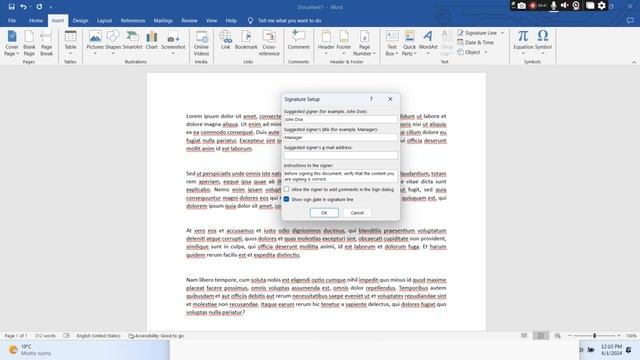Screen dimensions: 640x360
Task: Click Accessibility: Good to go status
Action: (x=156, y=336)
